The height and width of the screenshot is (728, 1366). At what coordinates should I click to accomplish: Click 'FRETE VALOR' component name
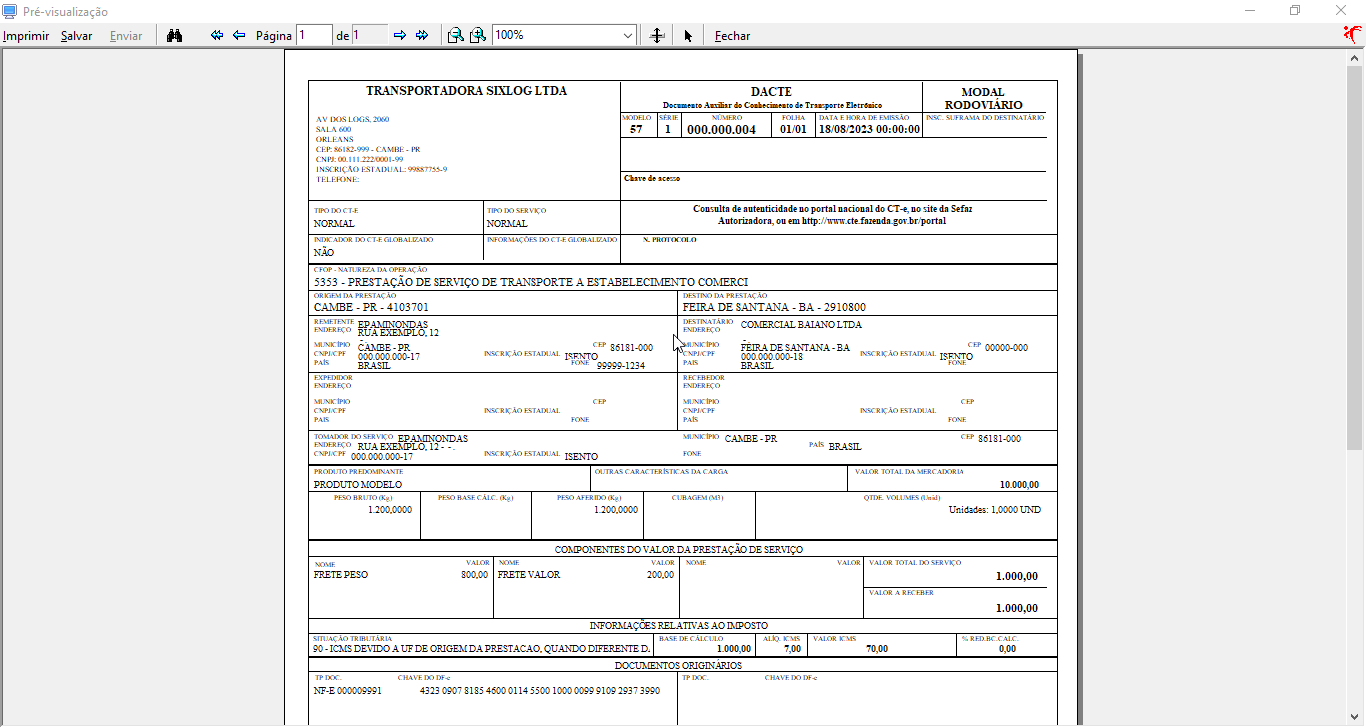point(529,575)
